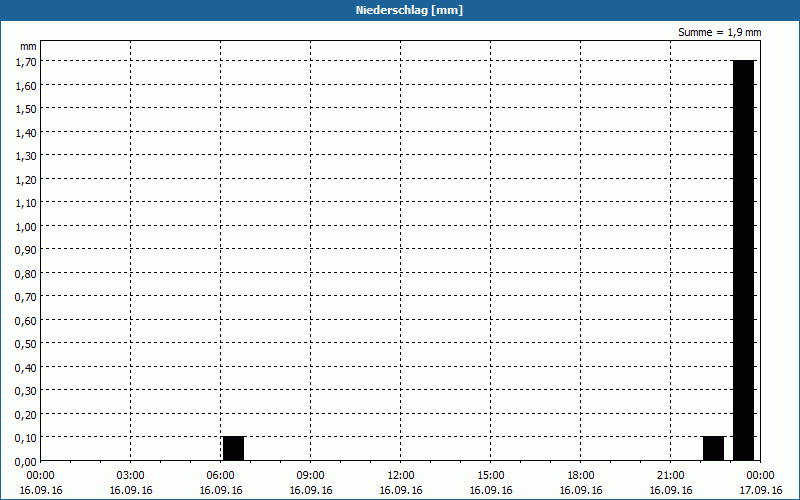Select the 03:00 time label
800x500 pixels.
131,476
